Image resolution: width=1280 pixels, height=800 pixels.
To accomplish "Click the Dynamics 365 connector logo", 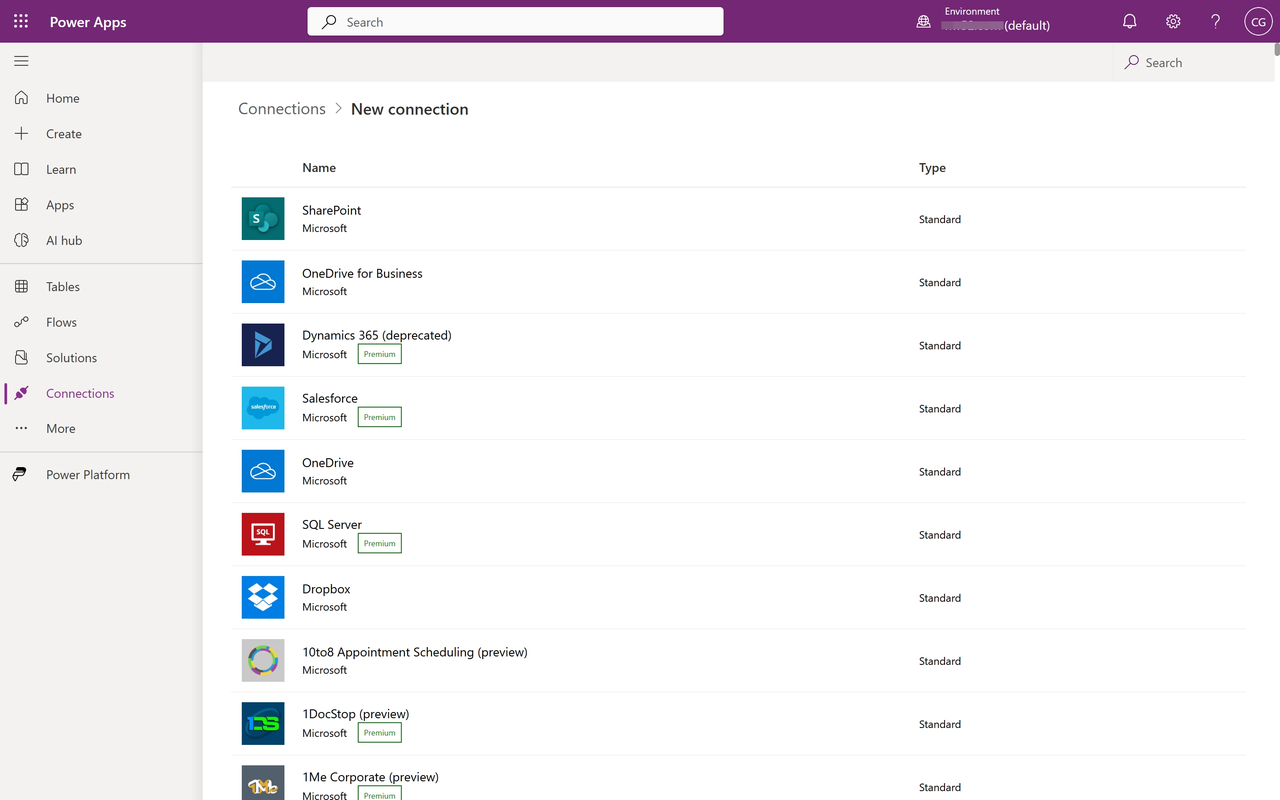I will pyautogui.click(x=263, y=344).
